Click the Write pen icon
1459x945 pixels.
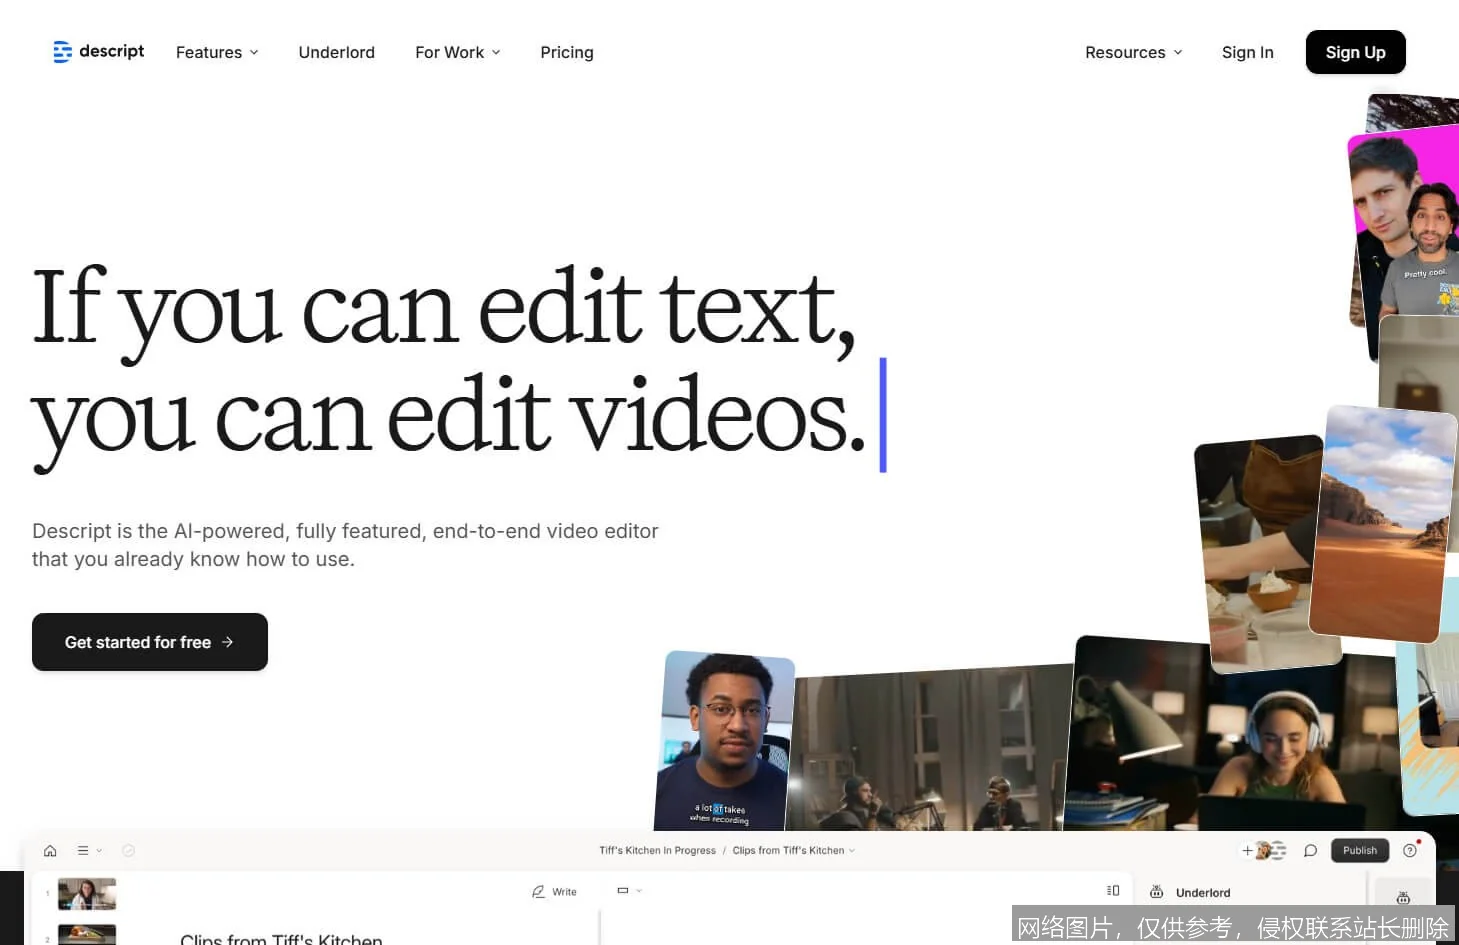[x=539, y=891]
